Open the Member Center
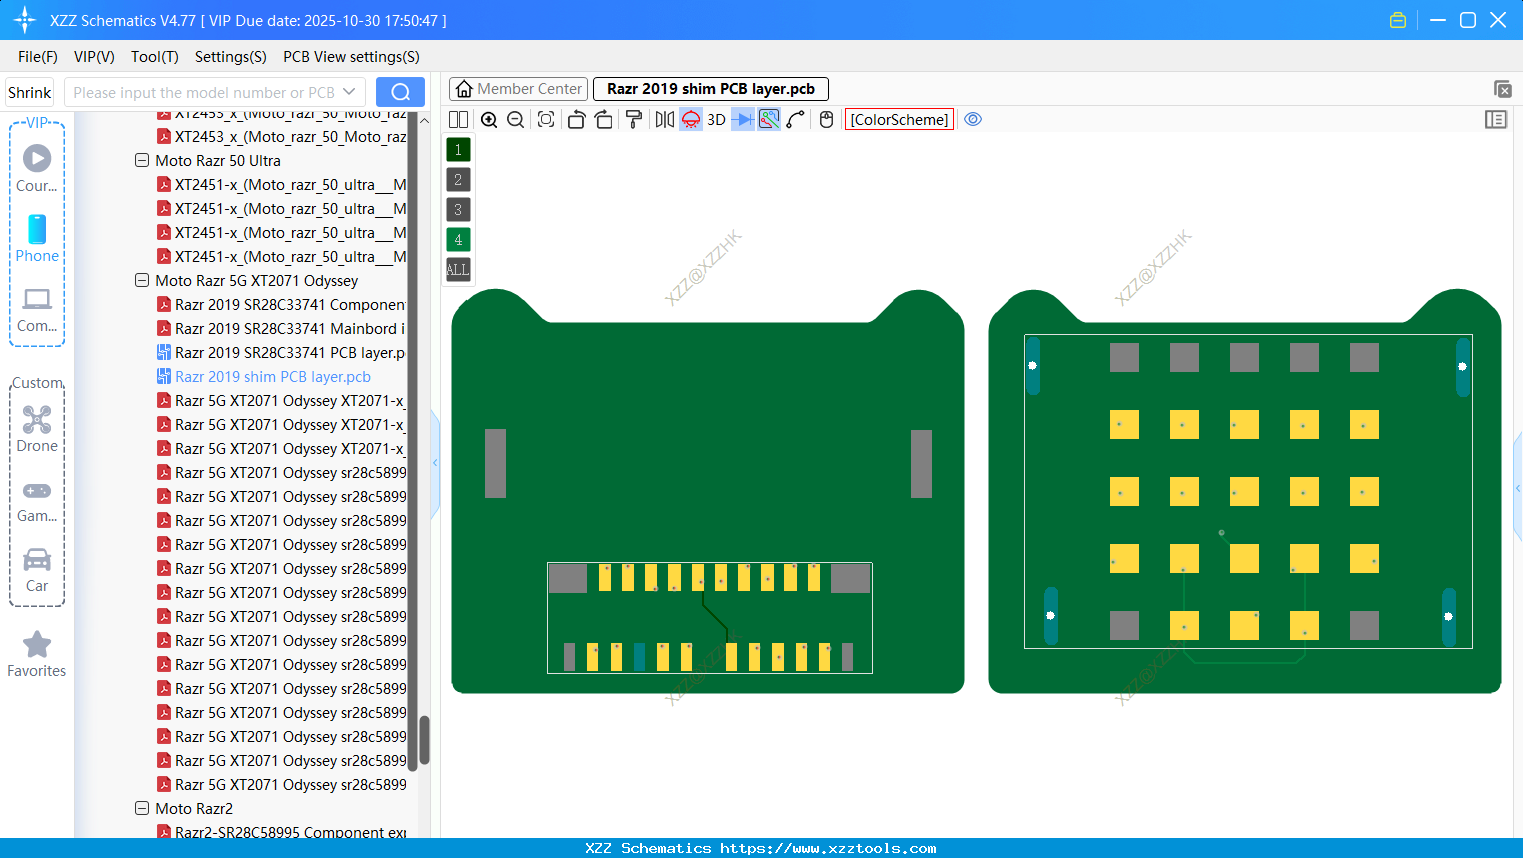 click(x=518, y=88)
